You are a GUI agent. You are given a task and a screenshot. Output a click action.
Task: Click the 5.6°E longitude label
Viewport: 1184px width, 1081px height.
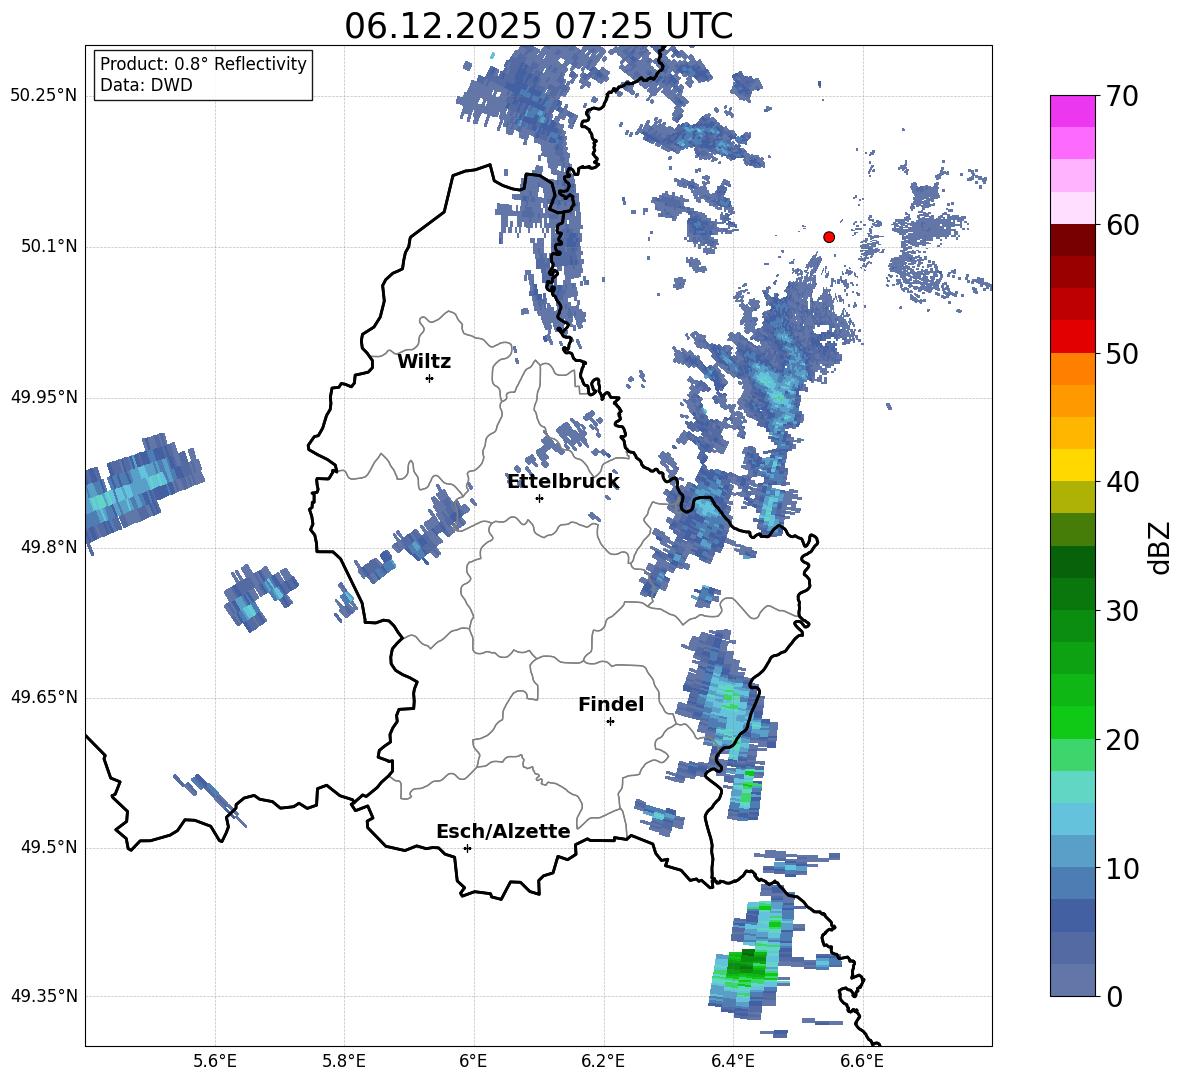click(x=215, y=1061)
